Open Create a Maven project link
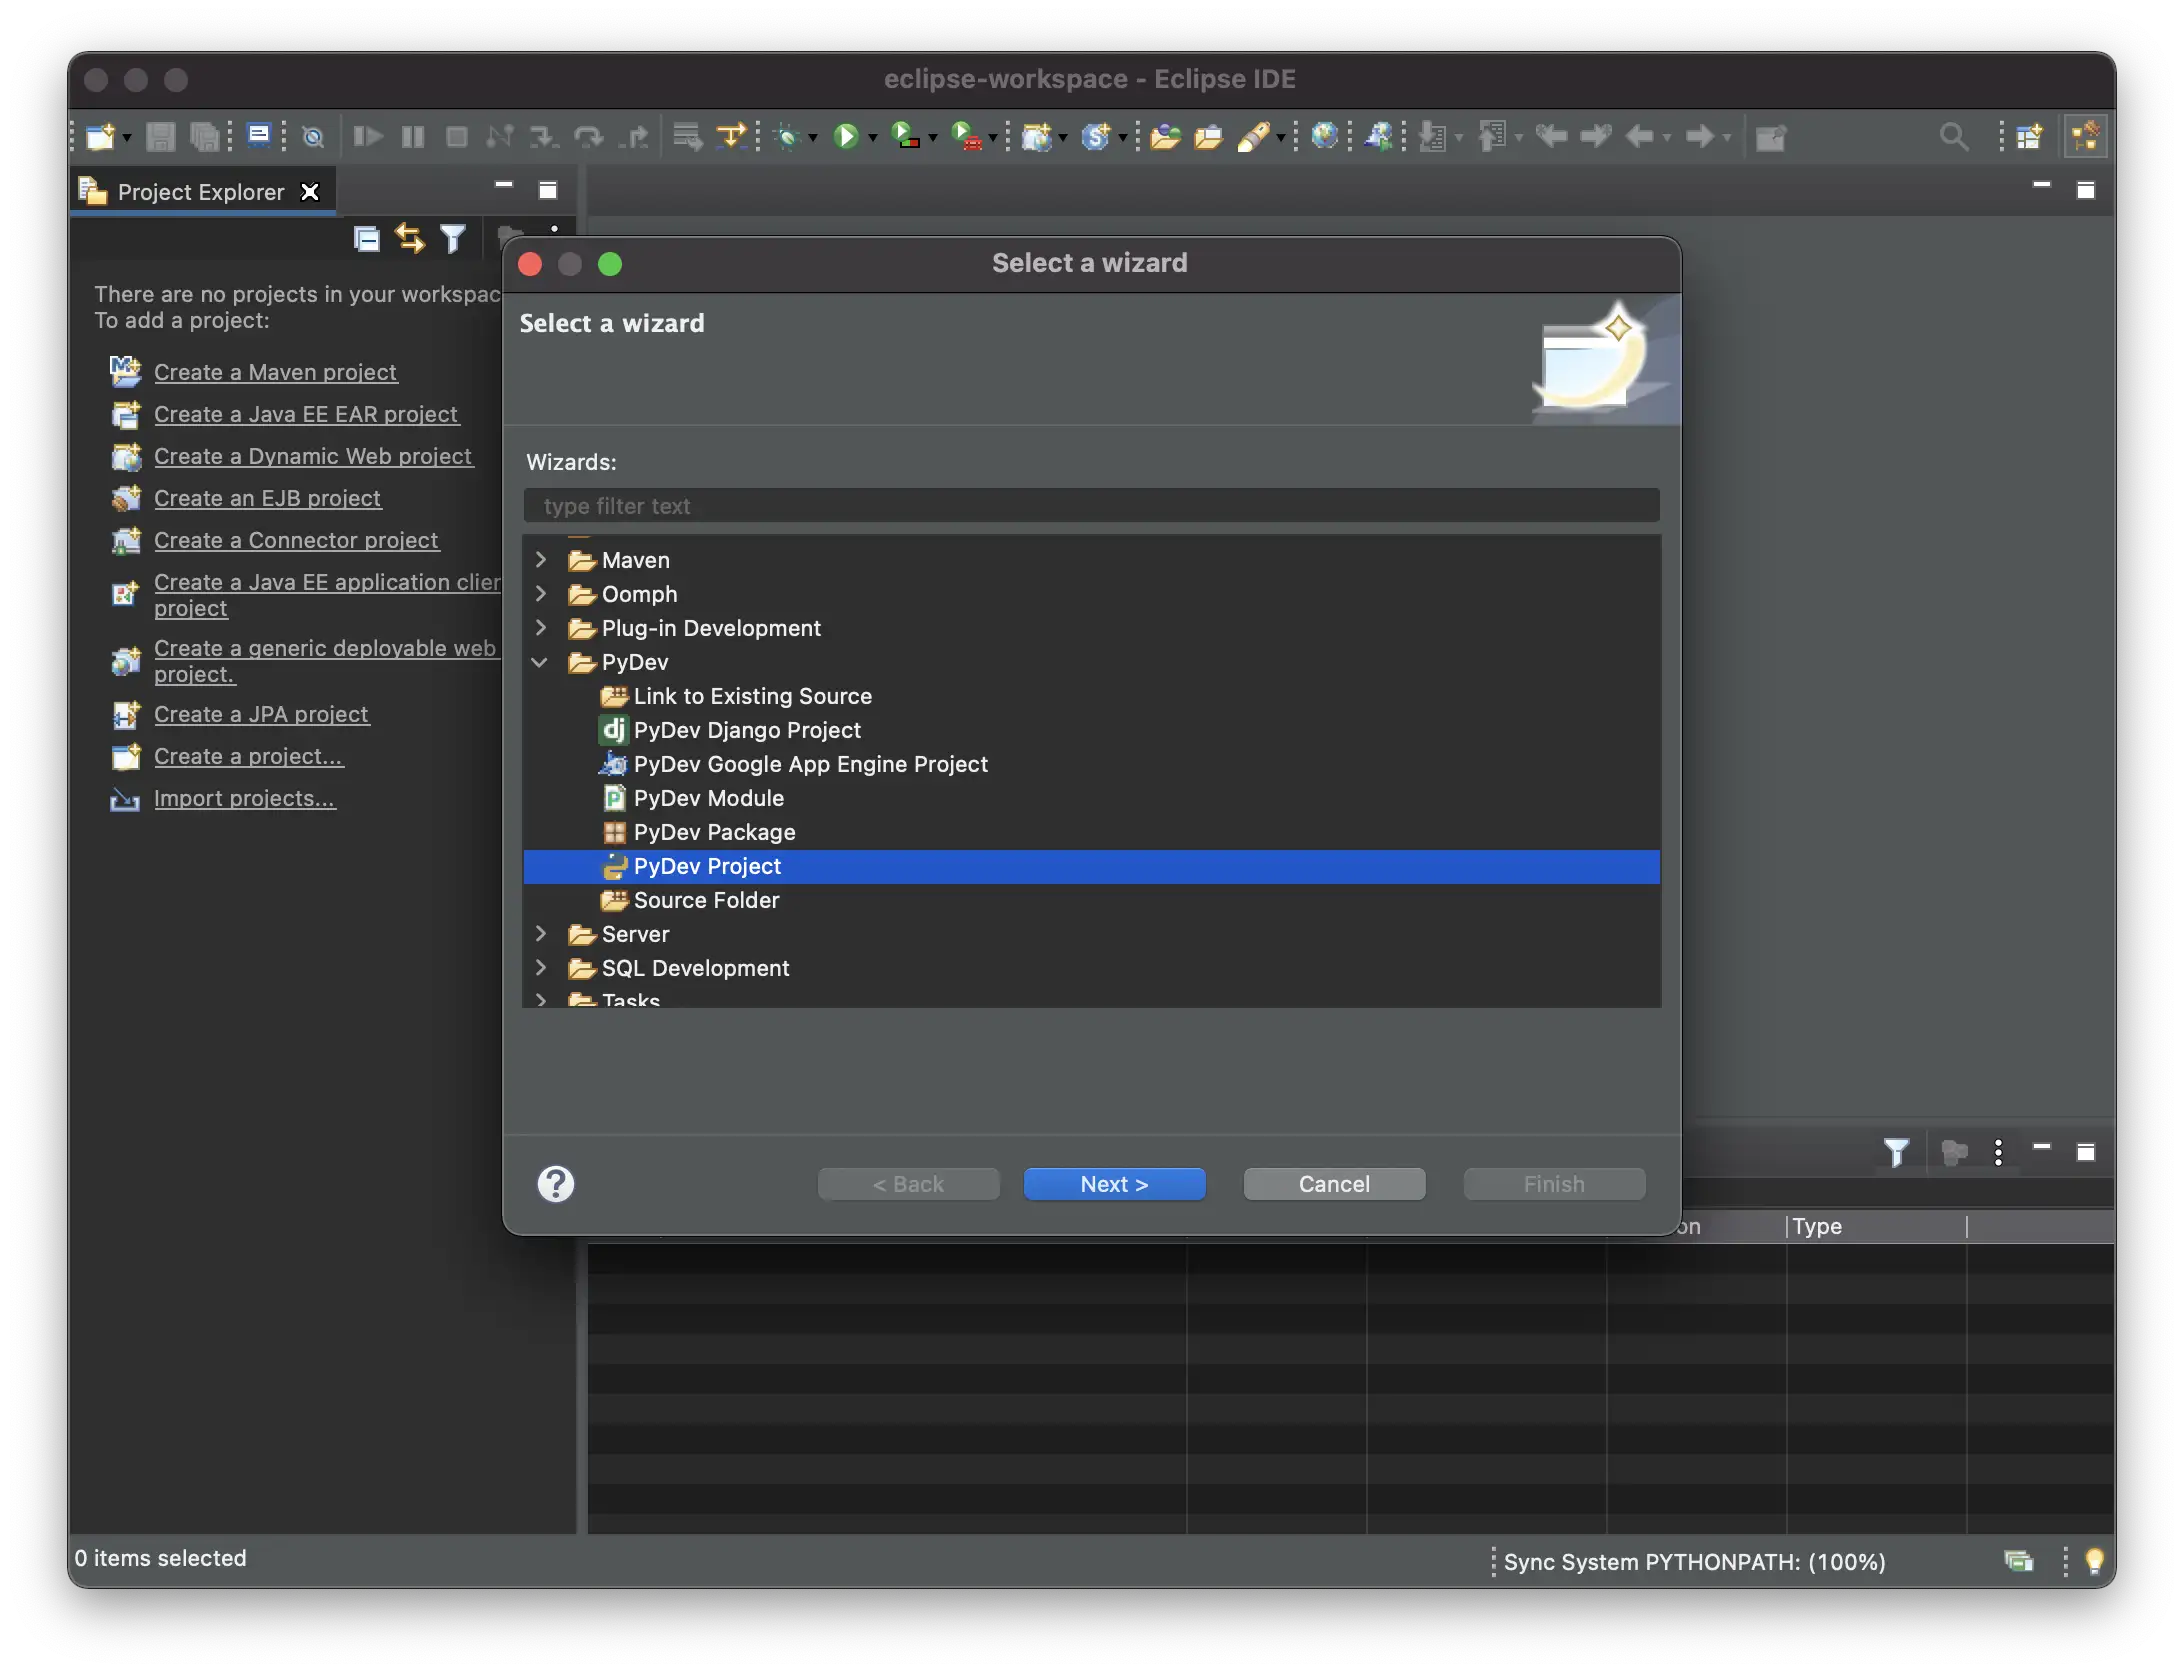This screenshot has width=2184, height=1672. [x=275, y=372]
